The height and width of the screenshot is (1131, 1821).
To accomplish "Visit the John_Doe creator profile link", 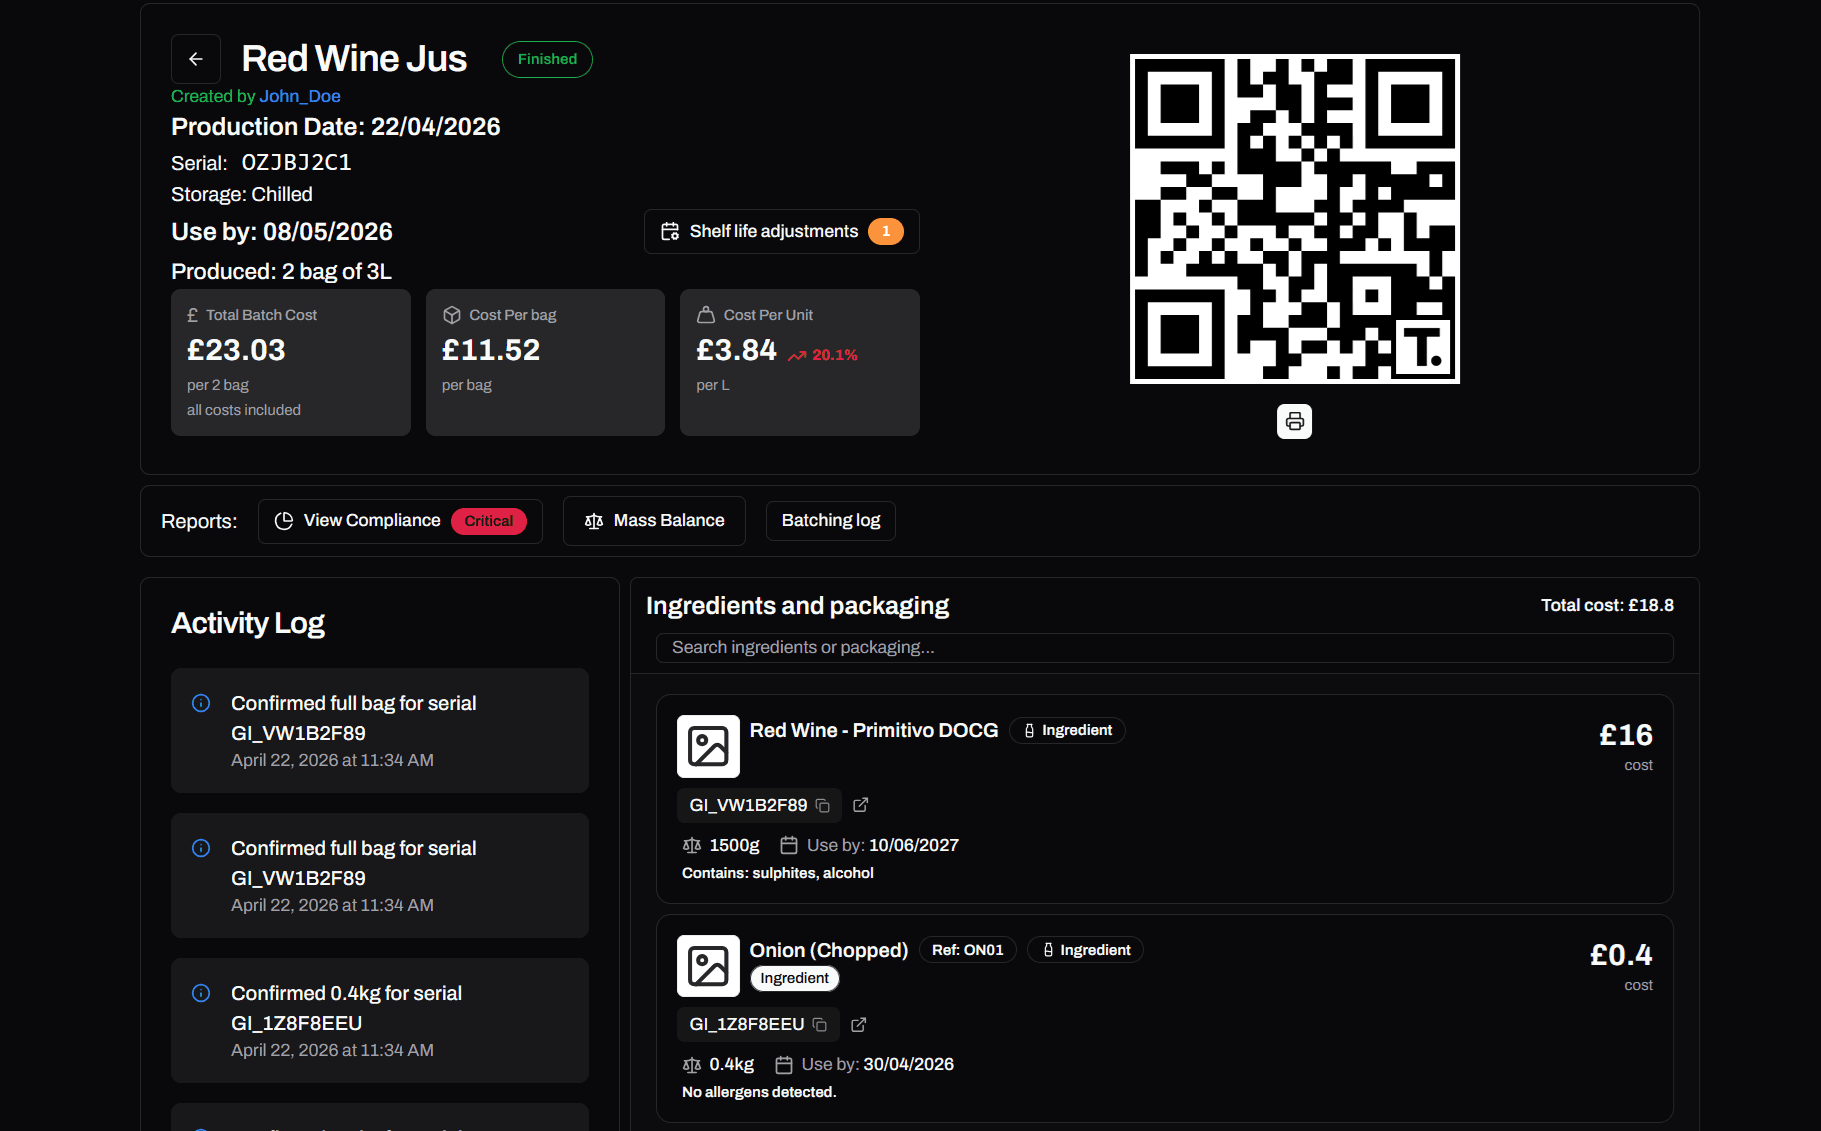I will [x=300, y=96].
